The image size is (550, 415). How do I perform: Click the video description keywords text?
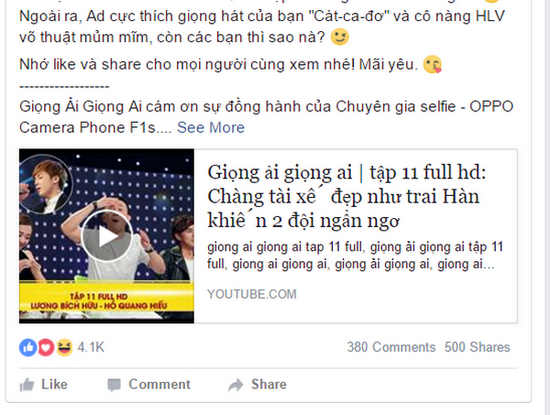tap(355, 255)
